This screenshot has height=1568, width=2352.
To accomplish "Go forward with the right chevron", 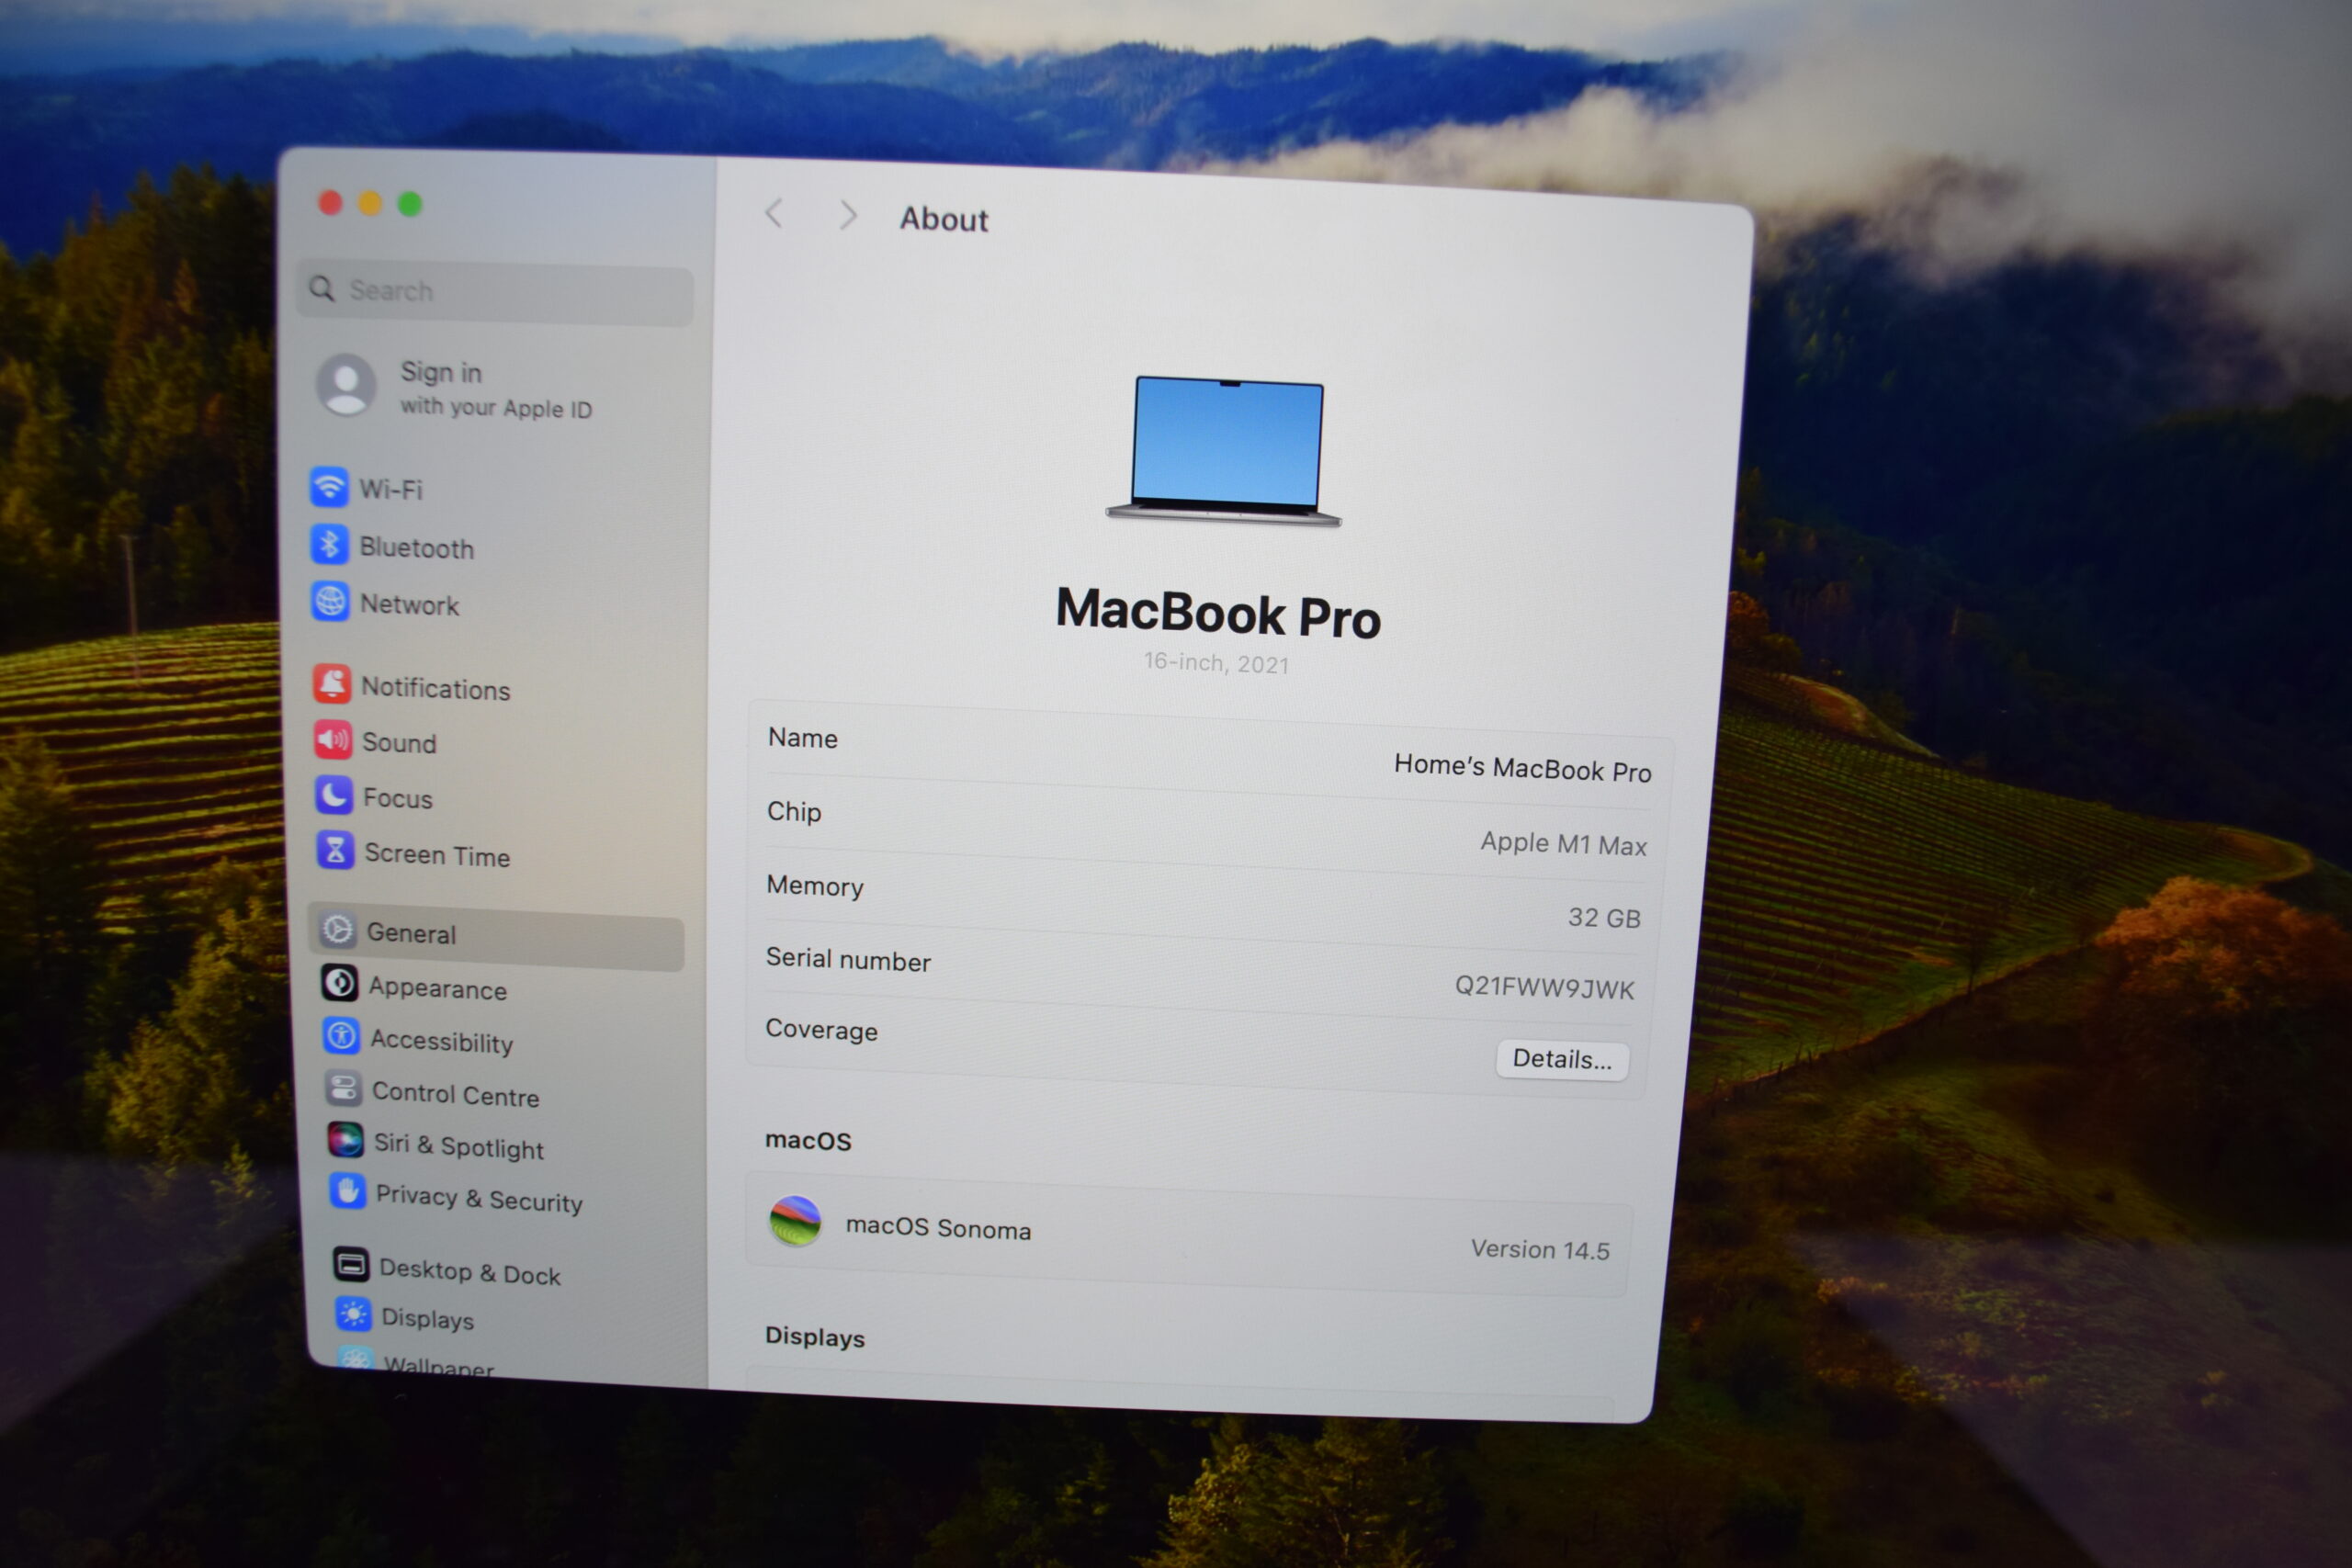I will point(848,215).
